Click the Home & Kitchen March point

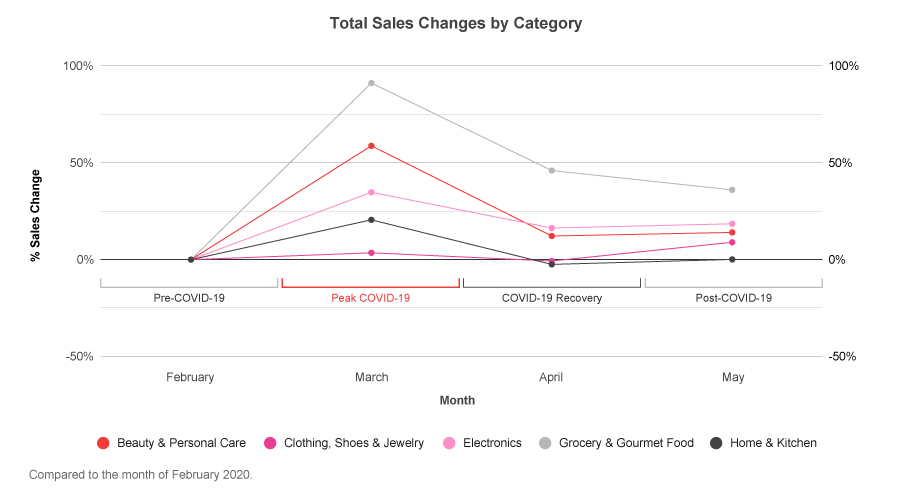(371, 220)
